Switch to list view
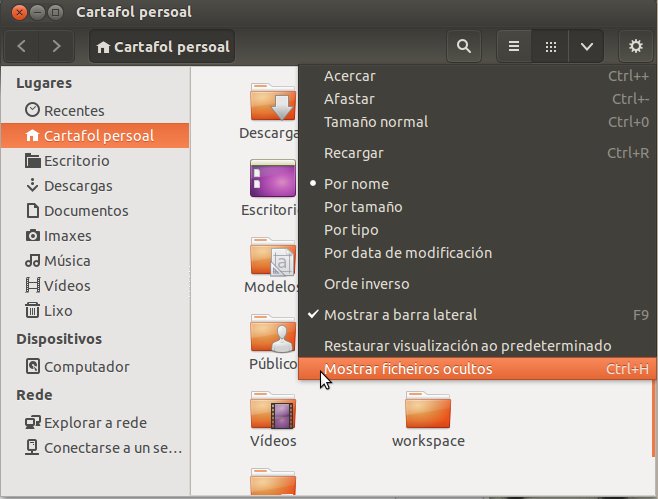658x499 pixels. pyautogui.click(x=514, y=46)
